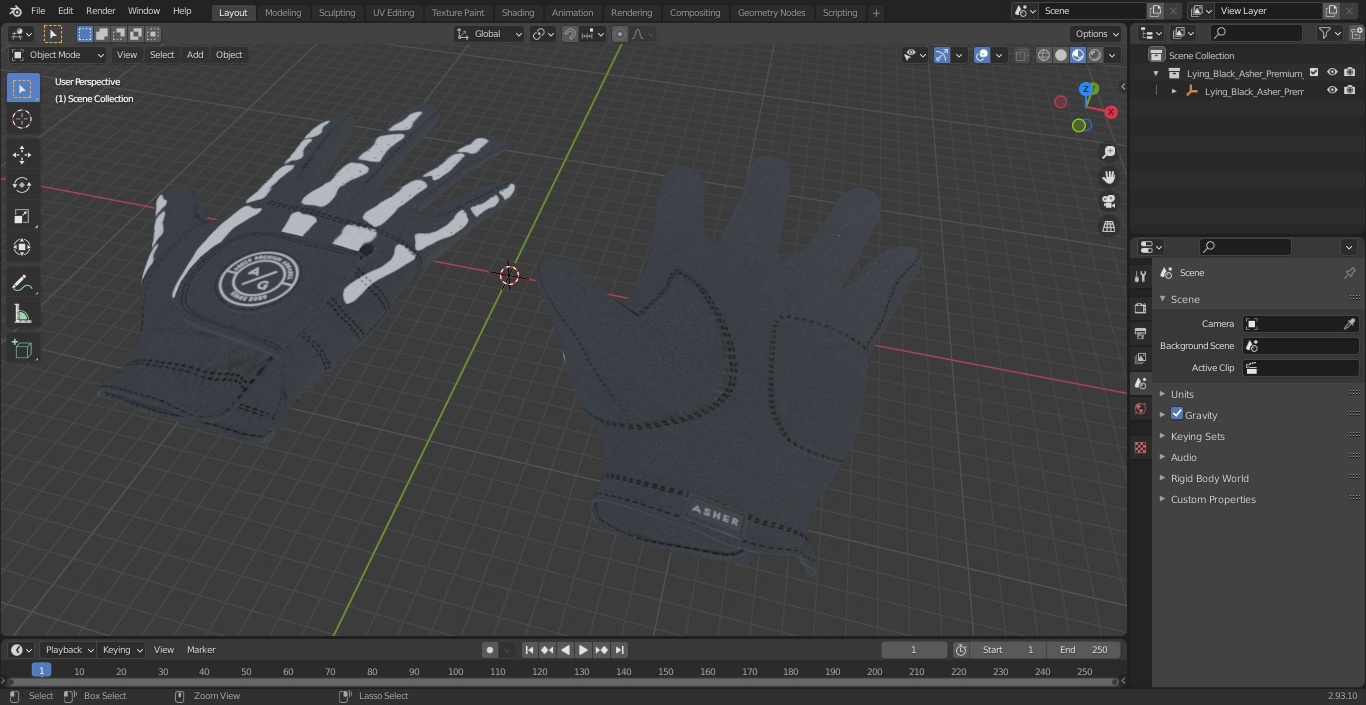Switch to Wireframe viewport shading
The height and width of the screenshot is (705, 1366).
click(1044, 55)
